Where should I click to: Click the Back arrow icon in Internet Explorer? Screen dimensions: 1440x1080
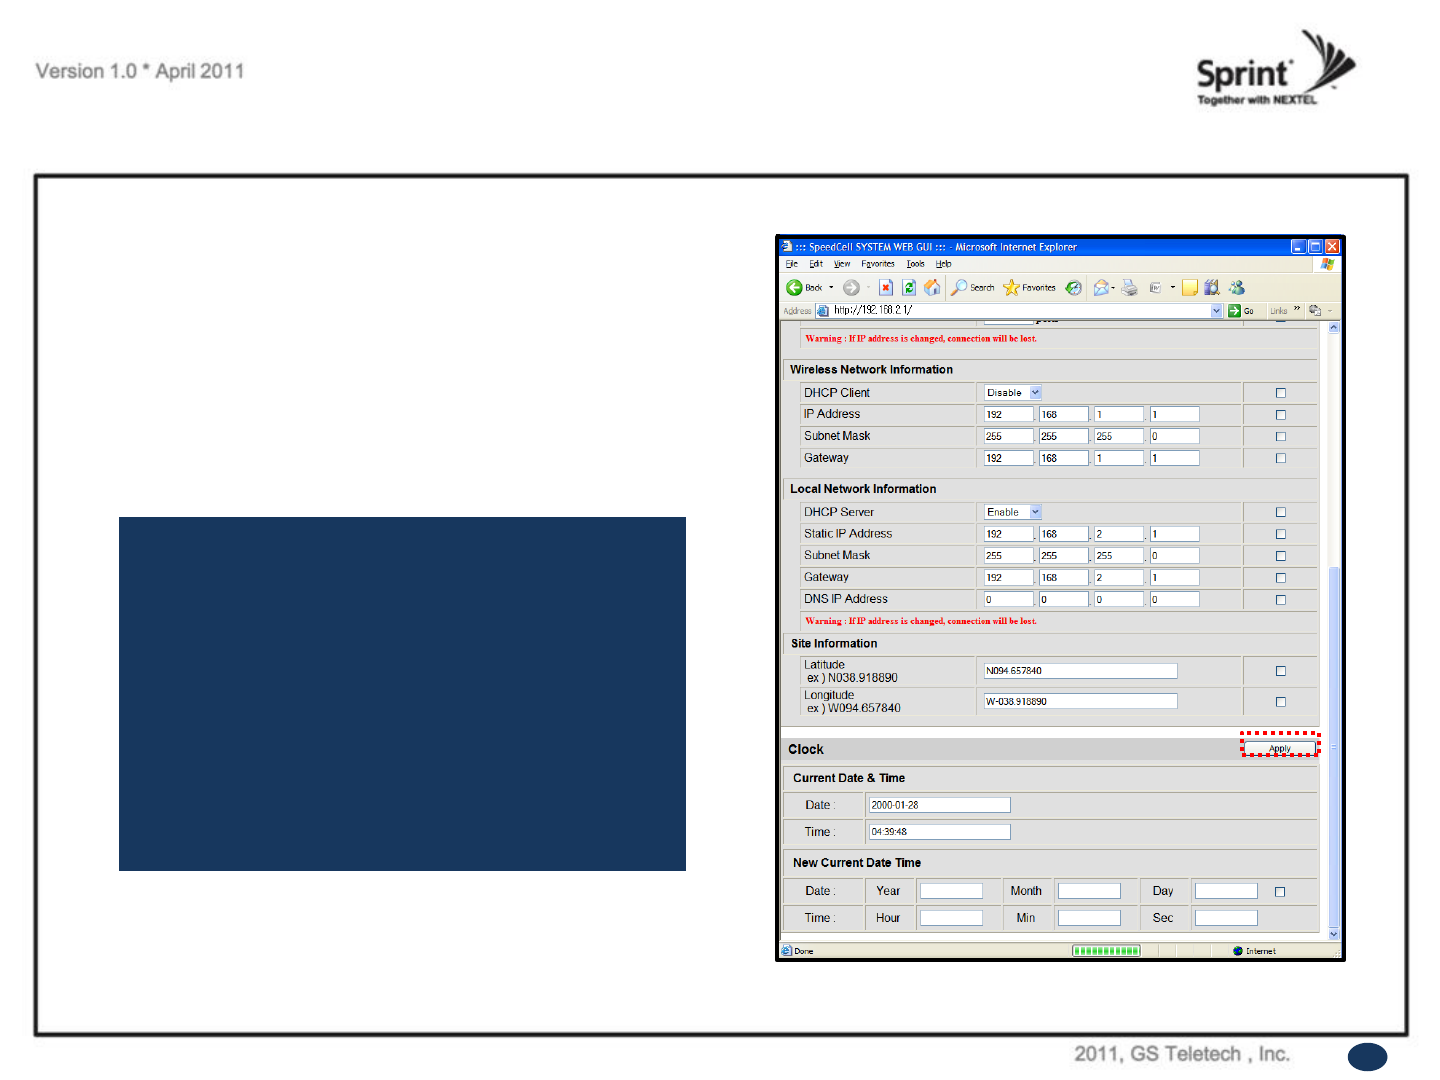pos(794,288)
